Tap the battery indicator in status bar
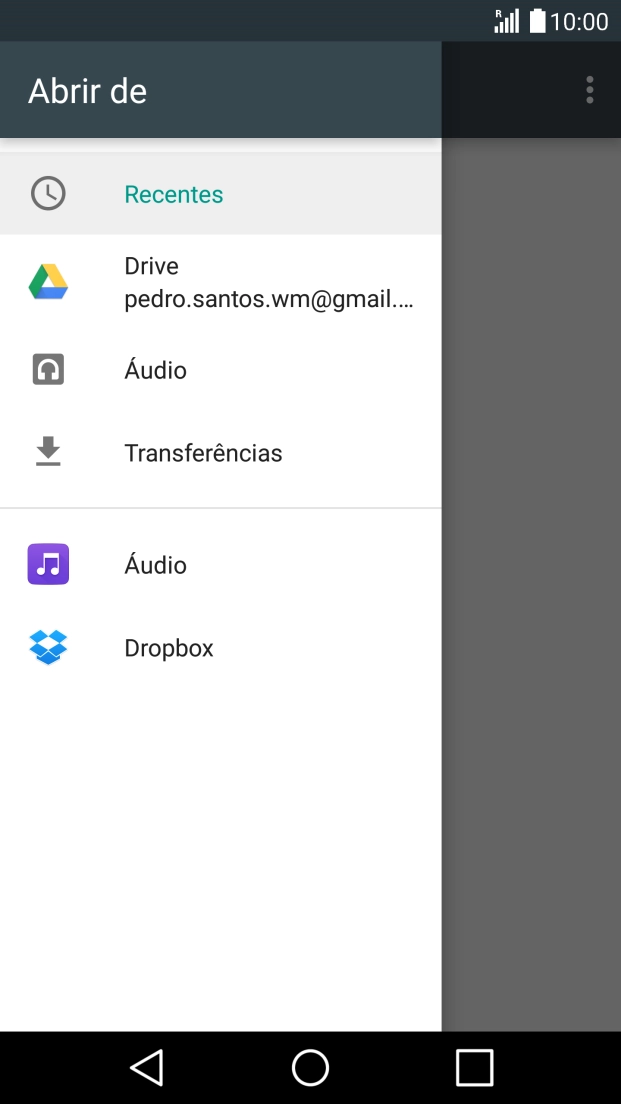 click(x=538, y=21)
